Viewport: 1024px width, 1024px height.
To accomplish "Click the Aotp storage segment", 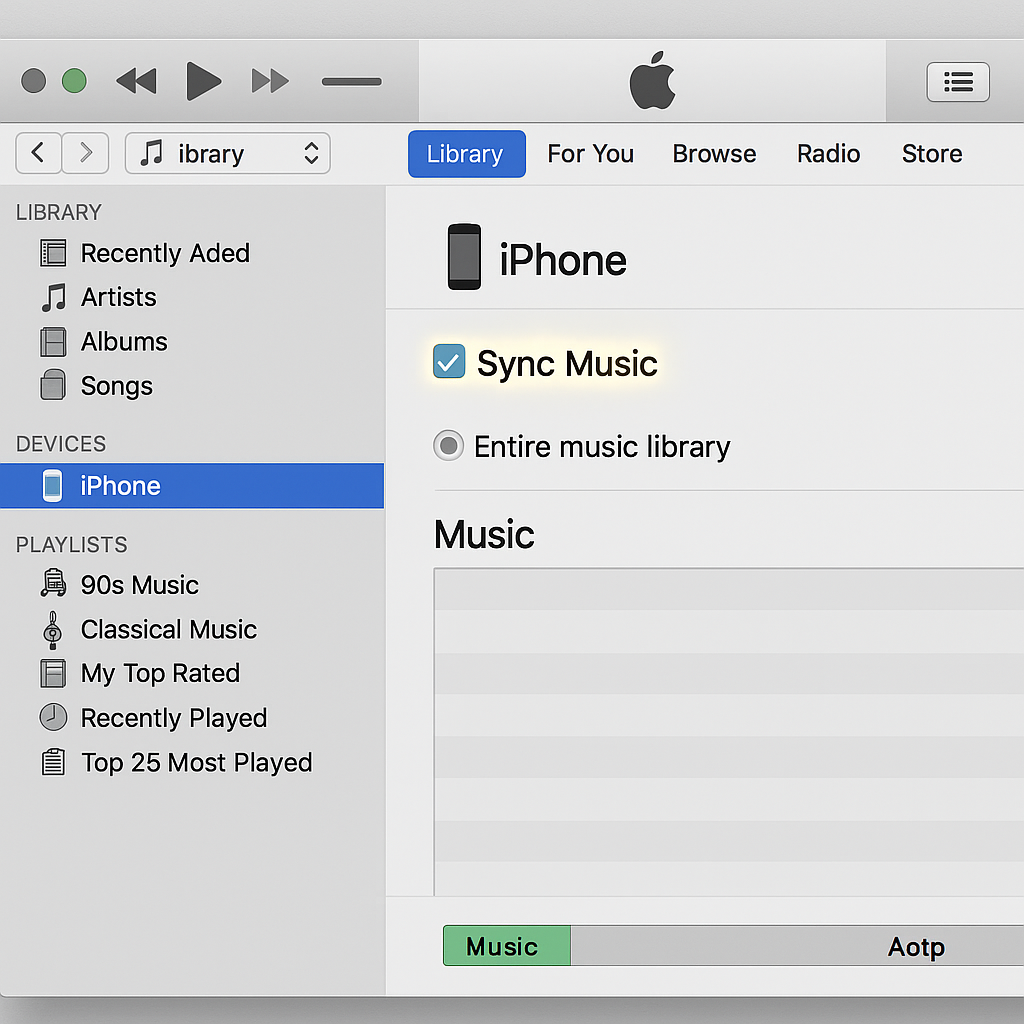I will coord(797,946).
